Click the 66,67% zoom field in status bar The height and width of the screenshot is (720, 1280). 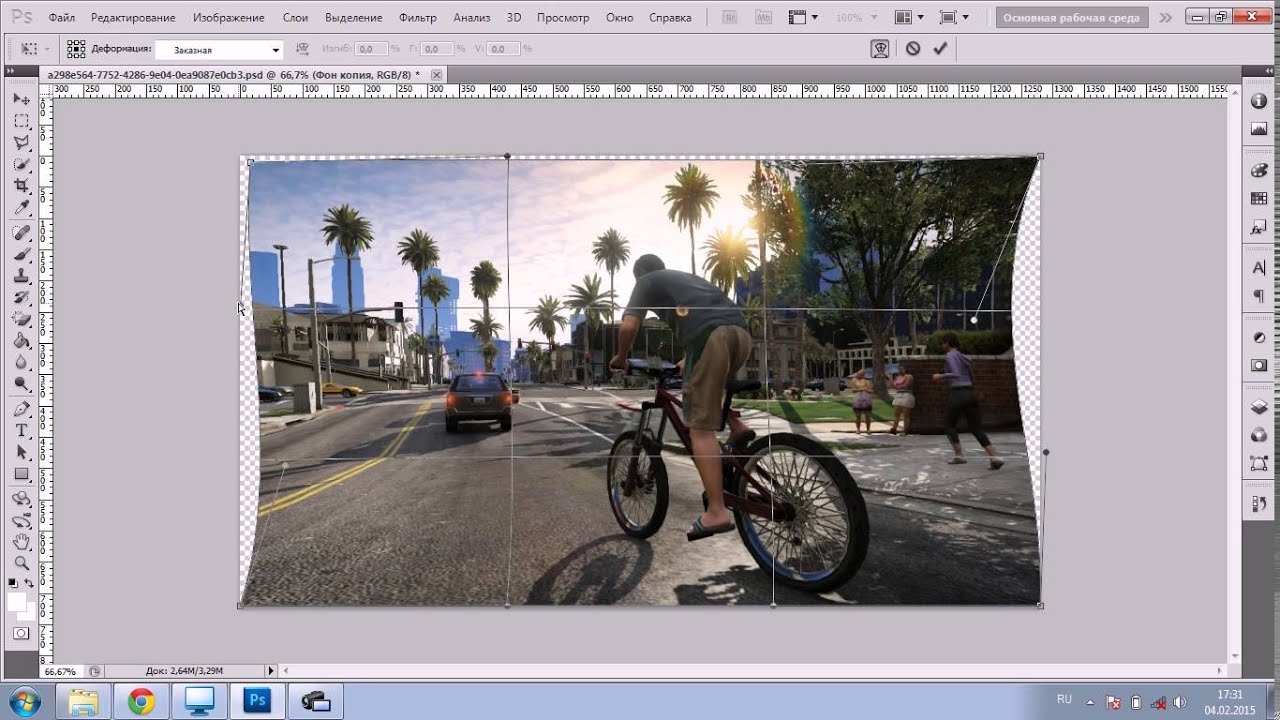click(60, 671)
